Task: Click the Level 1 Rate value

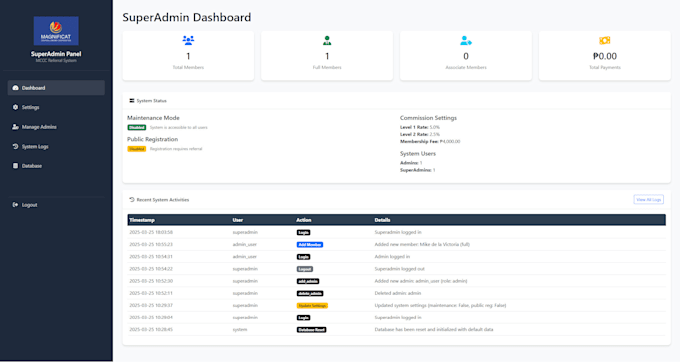Action: (435, 127)
